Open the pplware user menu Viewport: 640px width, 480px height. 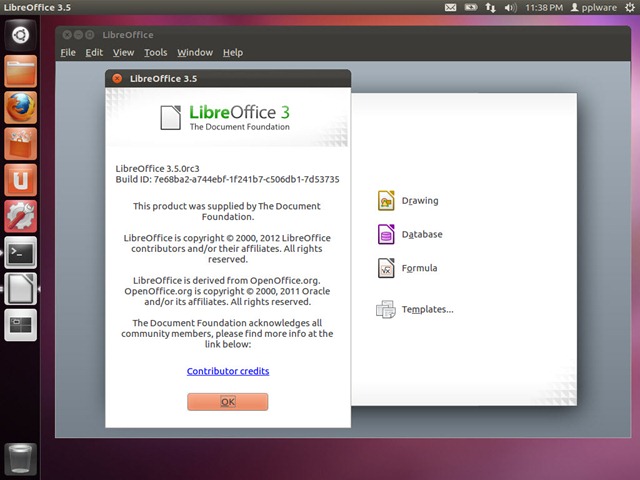pos(594,7)
